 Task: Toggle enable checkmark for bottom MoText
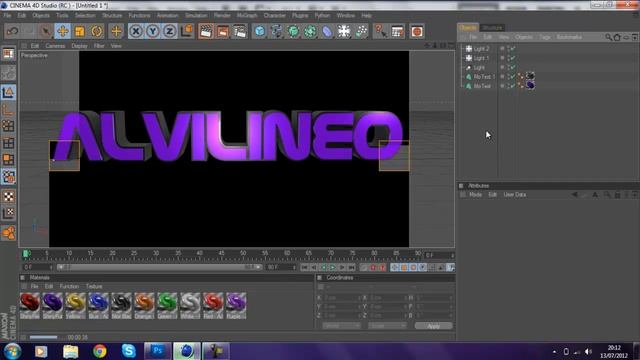[x=512, y=86]
